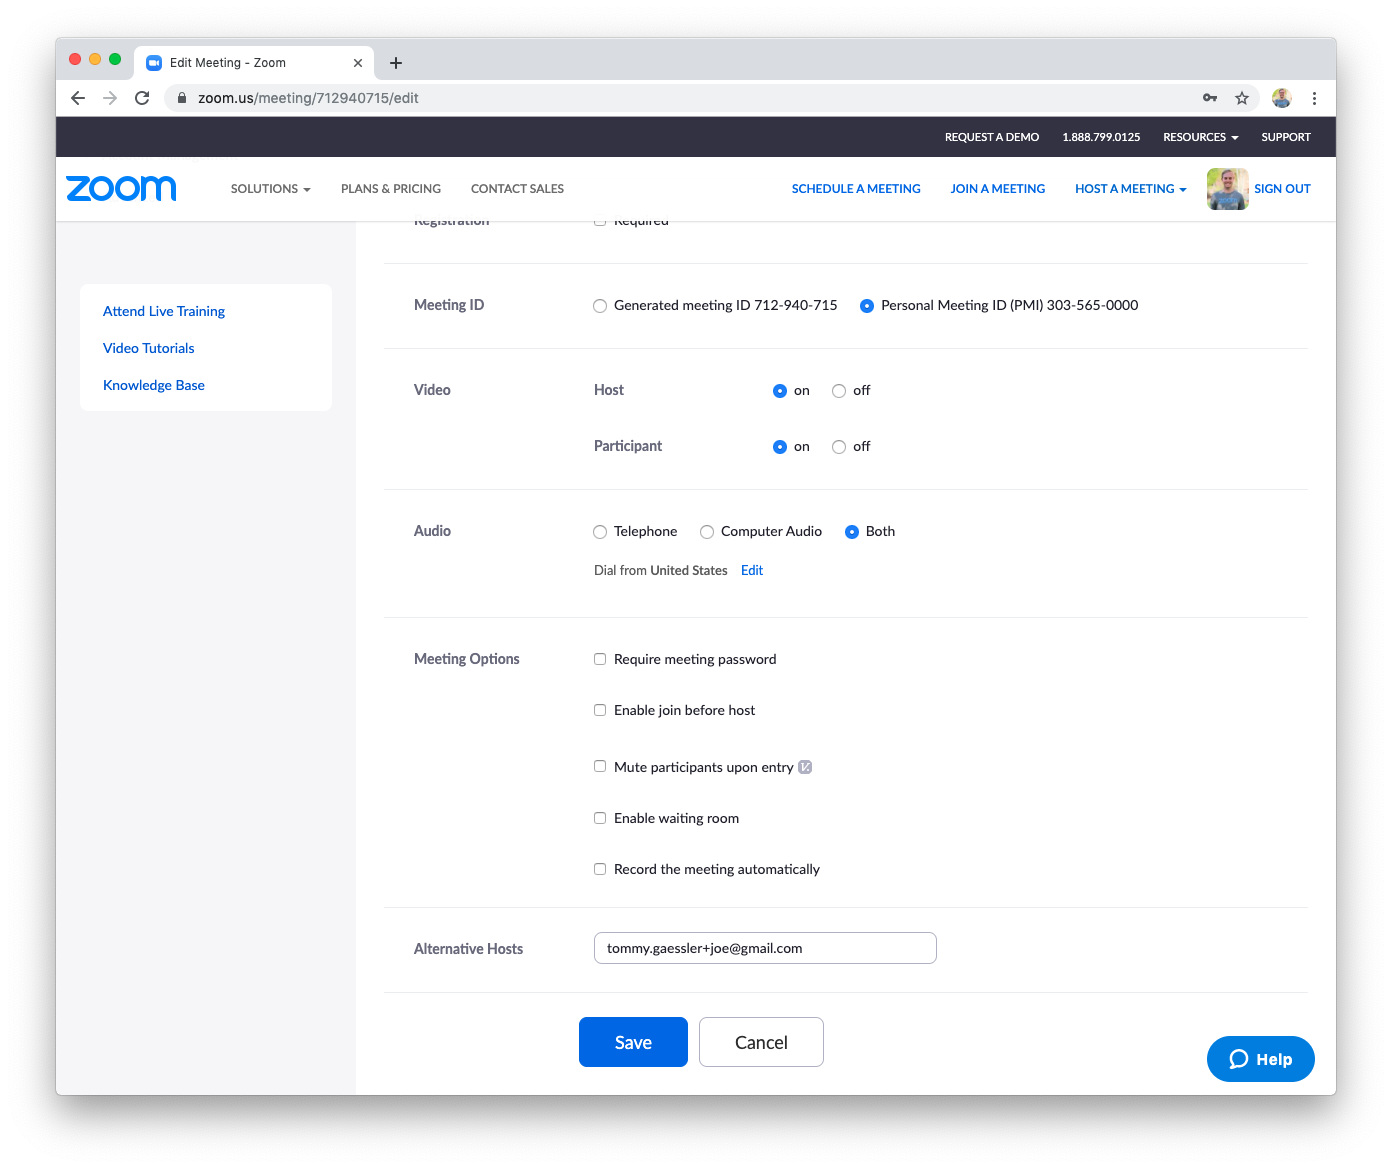
Task: Check Record the meeting automatically
Action: [x=600, y=869]
